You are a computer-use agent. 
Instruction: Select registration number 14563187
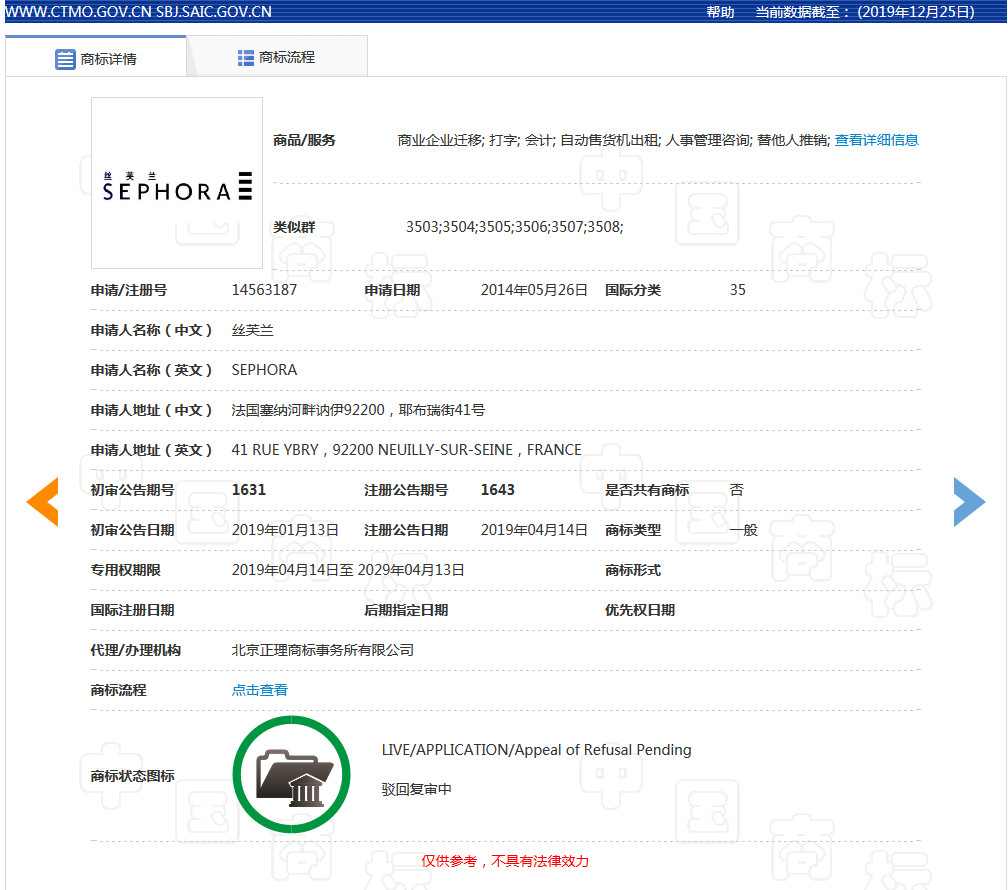point(264,290)
